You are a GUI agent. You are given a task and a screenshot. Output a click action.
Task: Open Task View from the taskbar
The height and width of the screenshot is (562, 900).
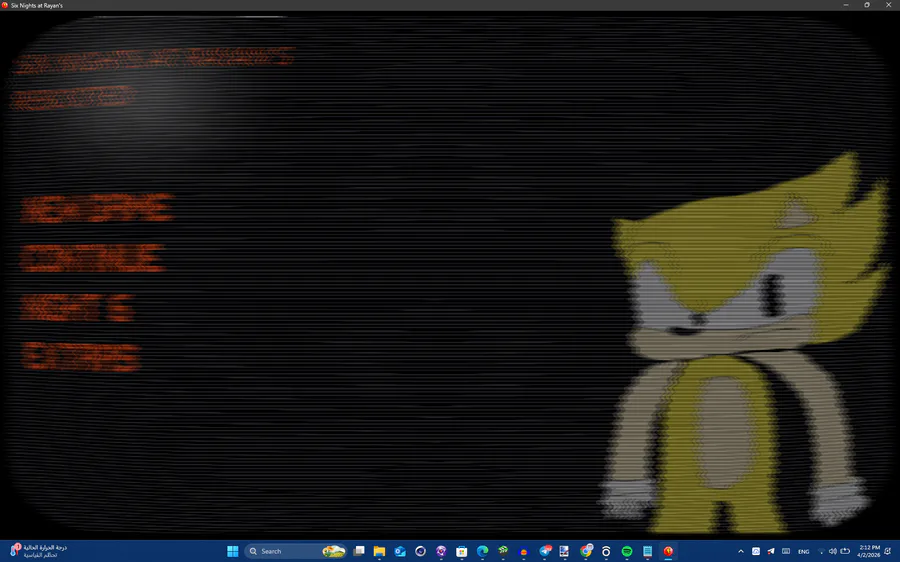coord(359,551)
